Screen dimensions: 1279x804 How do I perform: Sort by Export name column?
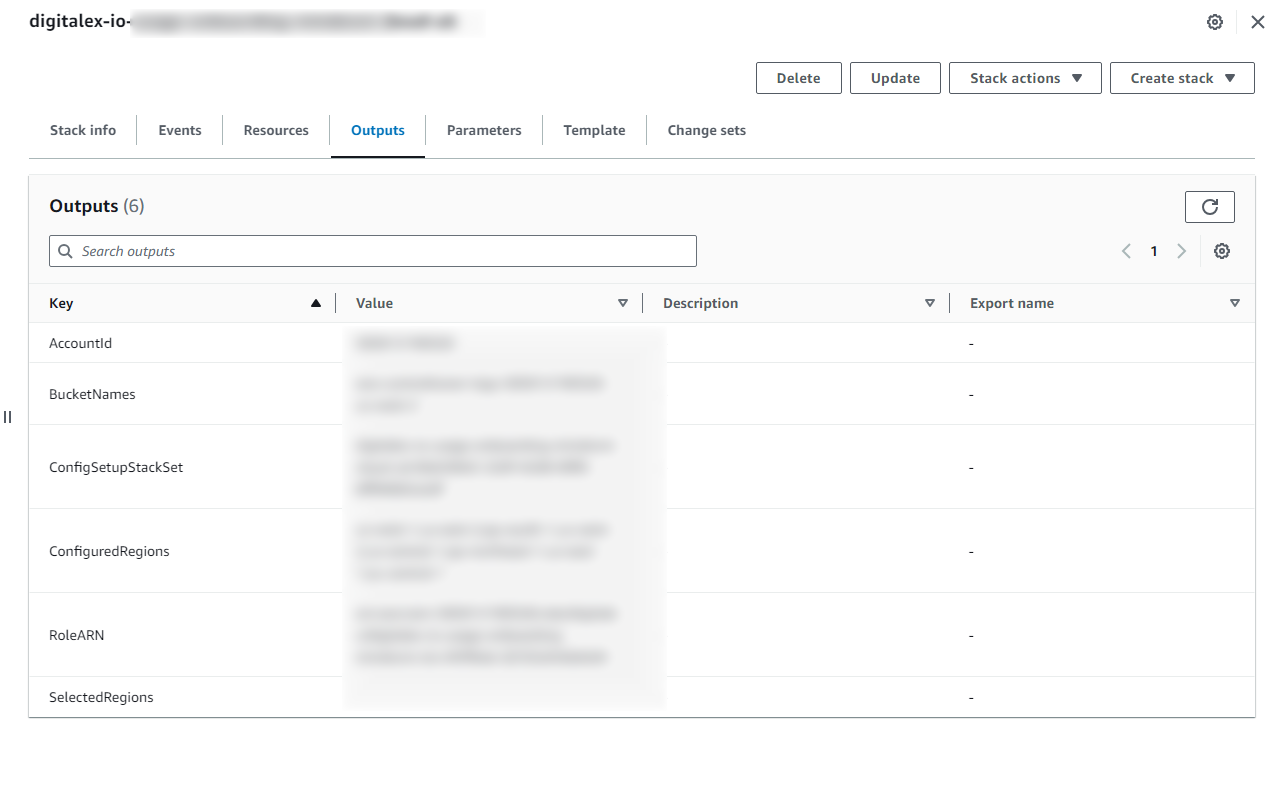coord(1234,303)
